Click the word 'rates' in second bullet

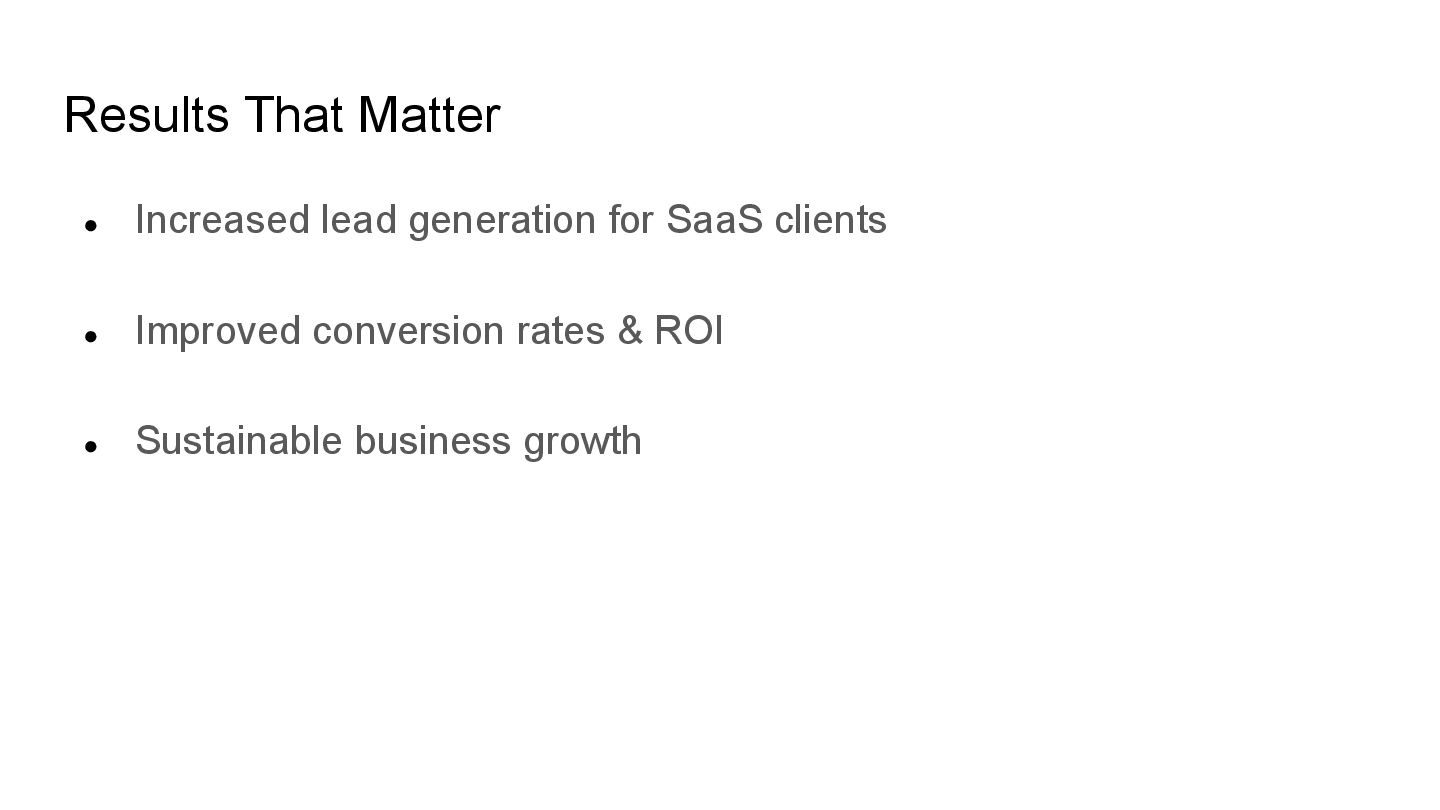(x=561, y=331)
